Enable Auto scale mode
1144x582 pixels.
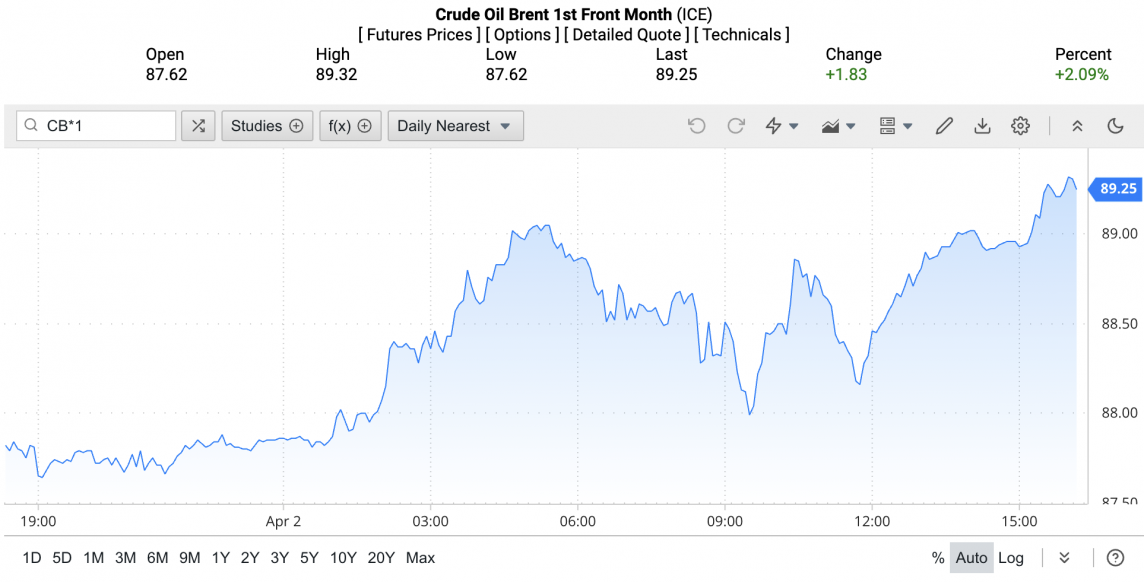tap(971, 558)
